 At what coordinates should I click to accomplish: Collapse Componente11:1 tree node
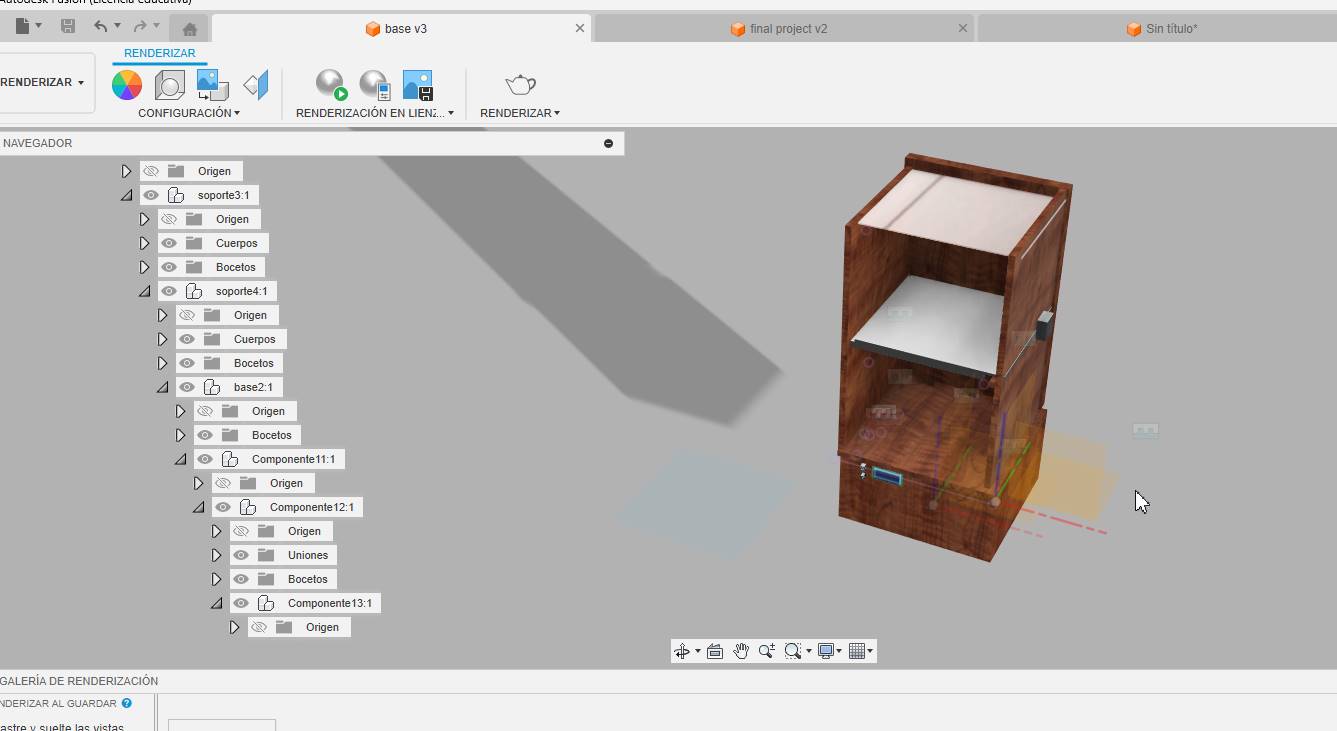tap(180, 459)
